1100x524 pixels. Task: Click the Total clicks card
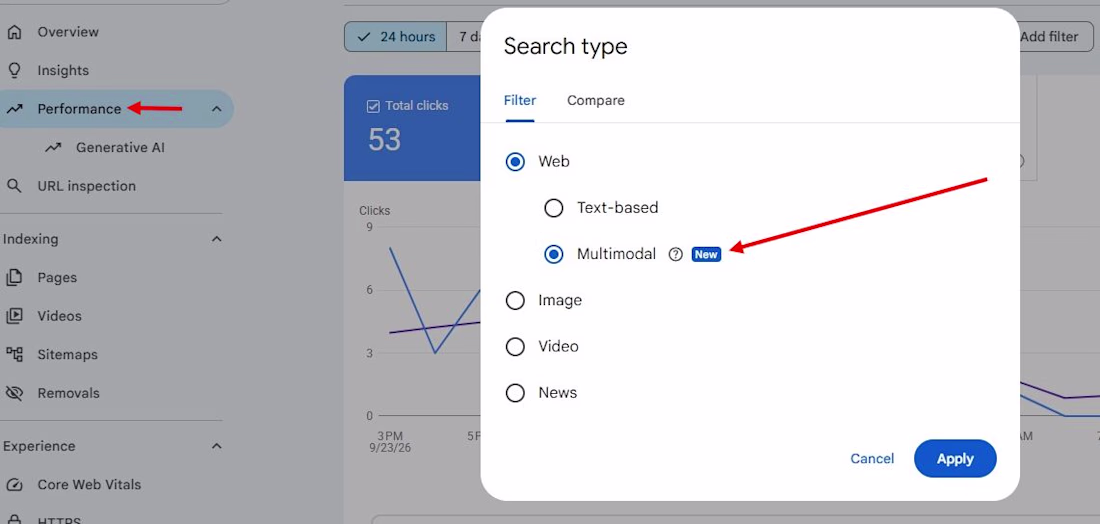click(412, 128)
